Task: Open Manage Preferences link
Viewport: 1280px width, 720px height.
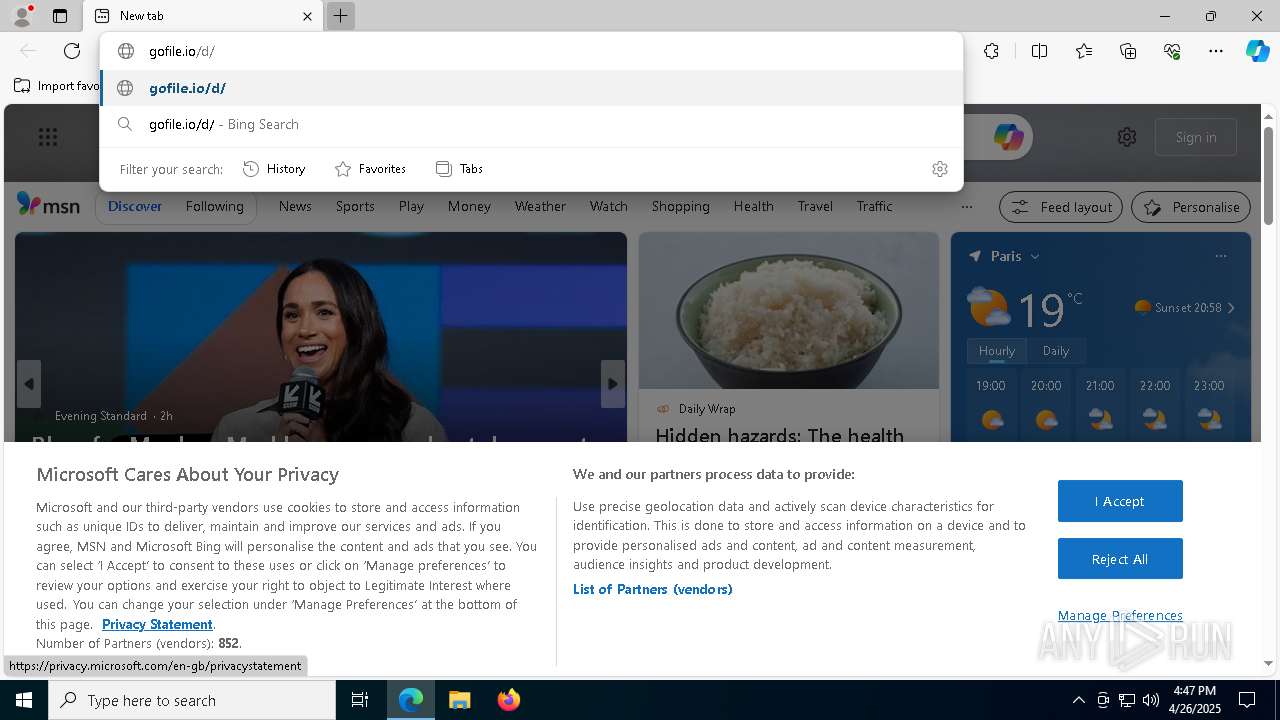Action: [x=1120, y=615]
